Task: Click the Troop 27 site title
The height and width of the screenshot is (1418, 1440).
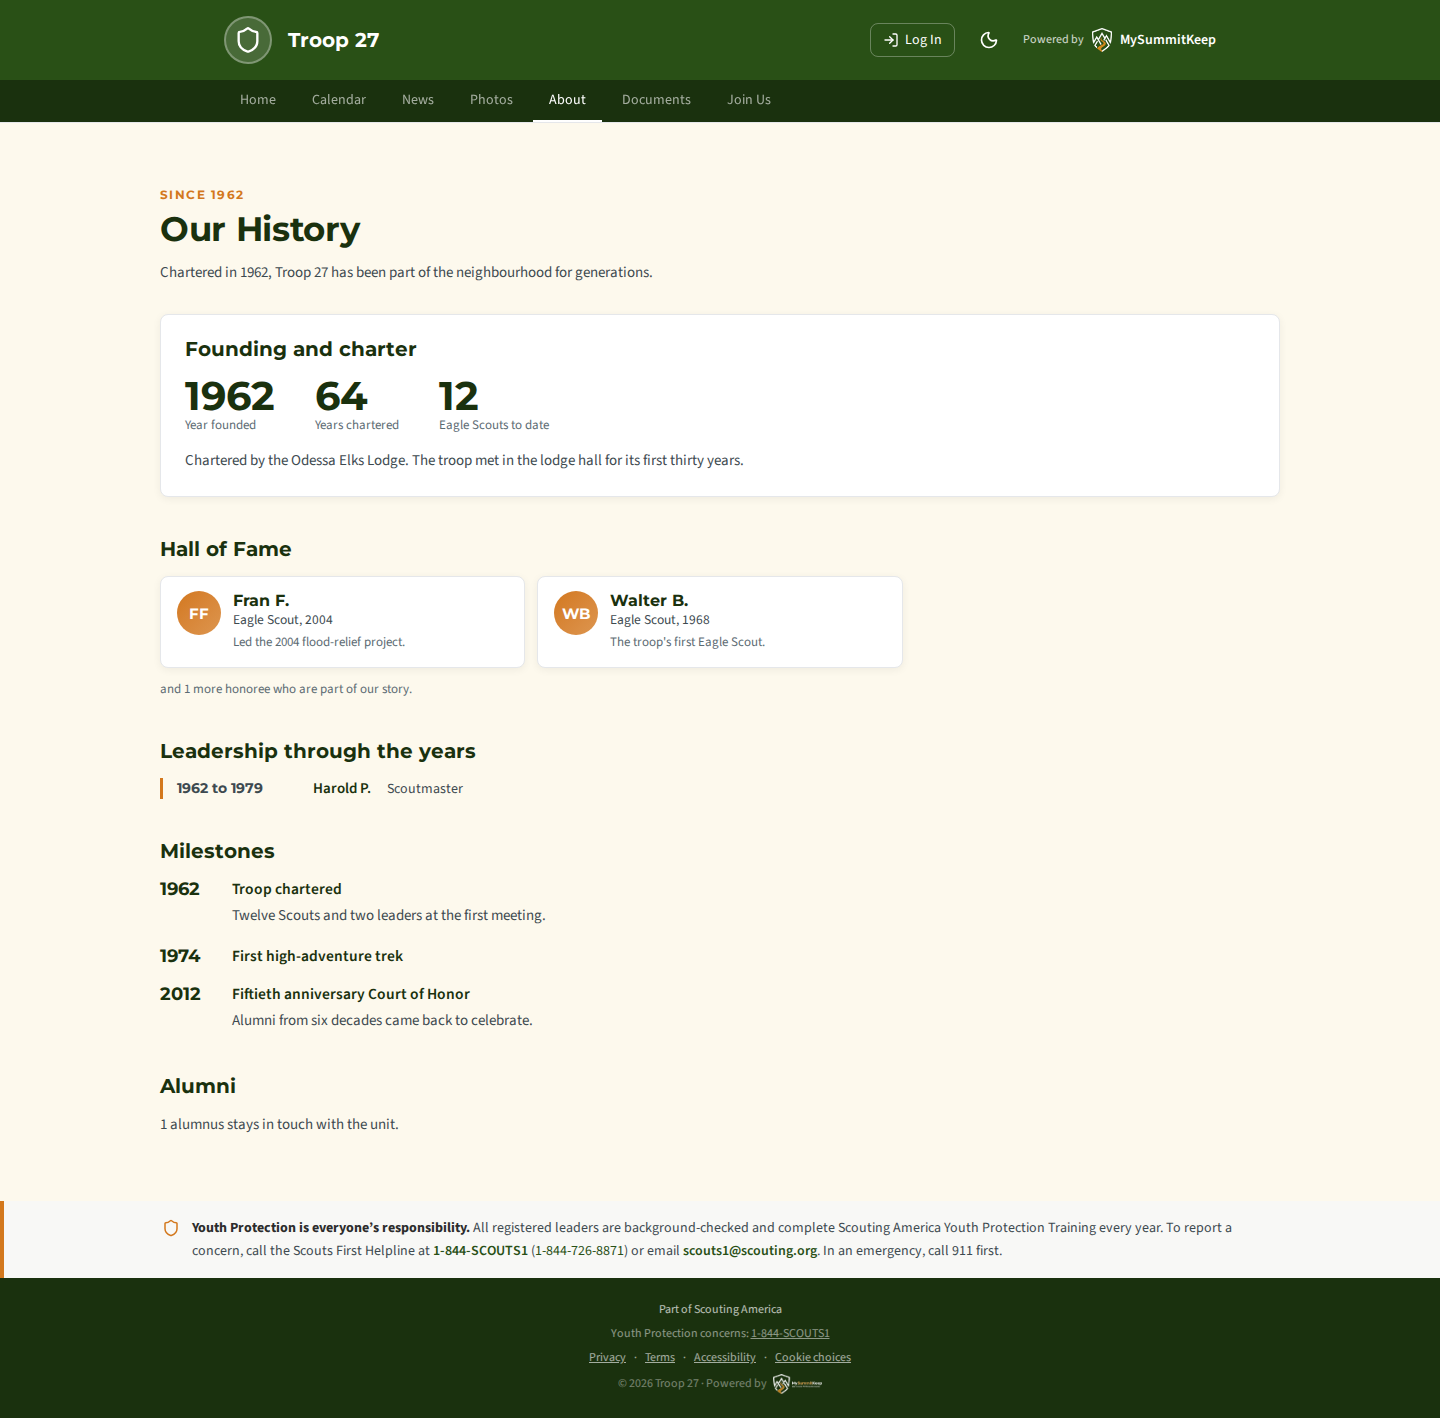Action: click(333, 40)
